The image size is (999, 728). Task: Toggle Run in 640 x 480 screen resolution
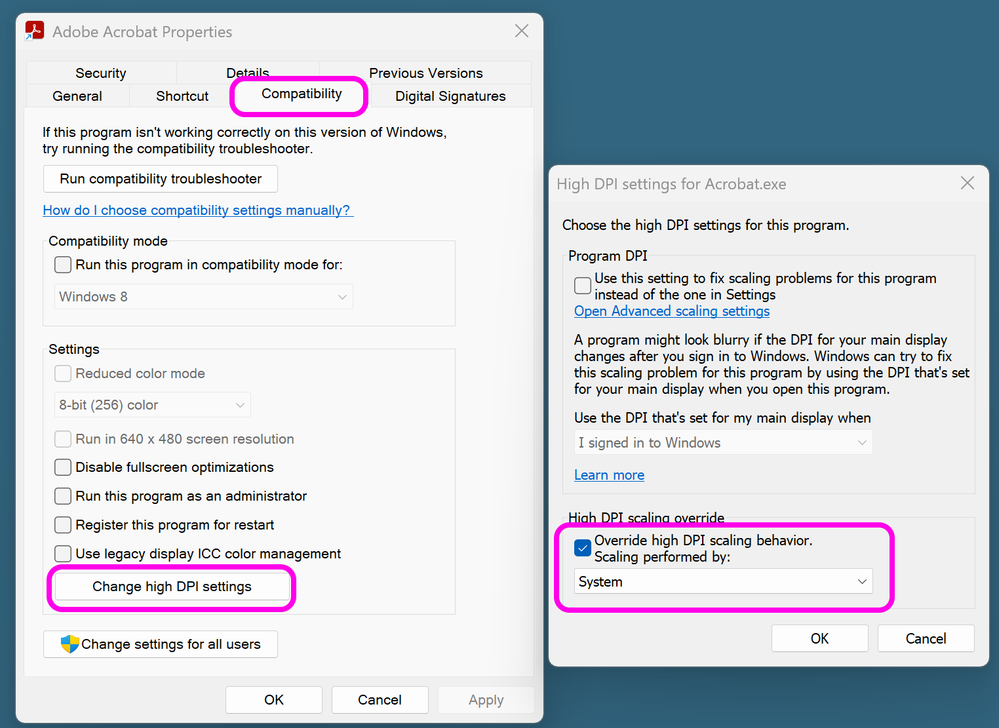coord(63,439)
